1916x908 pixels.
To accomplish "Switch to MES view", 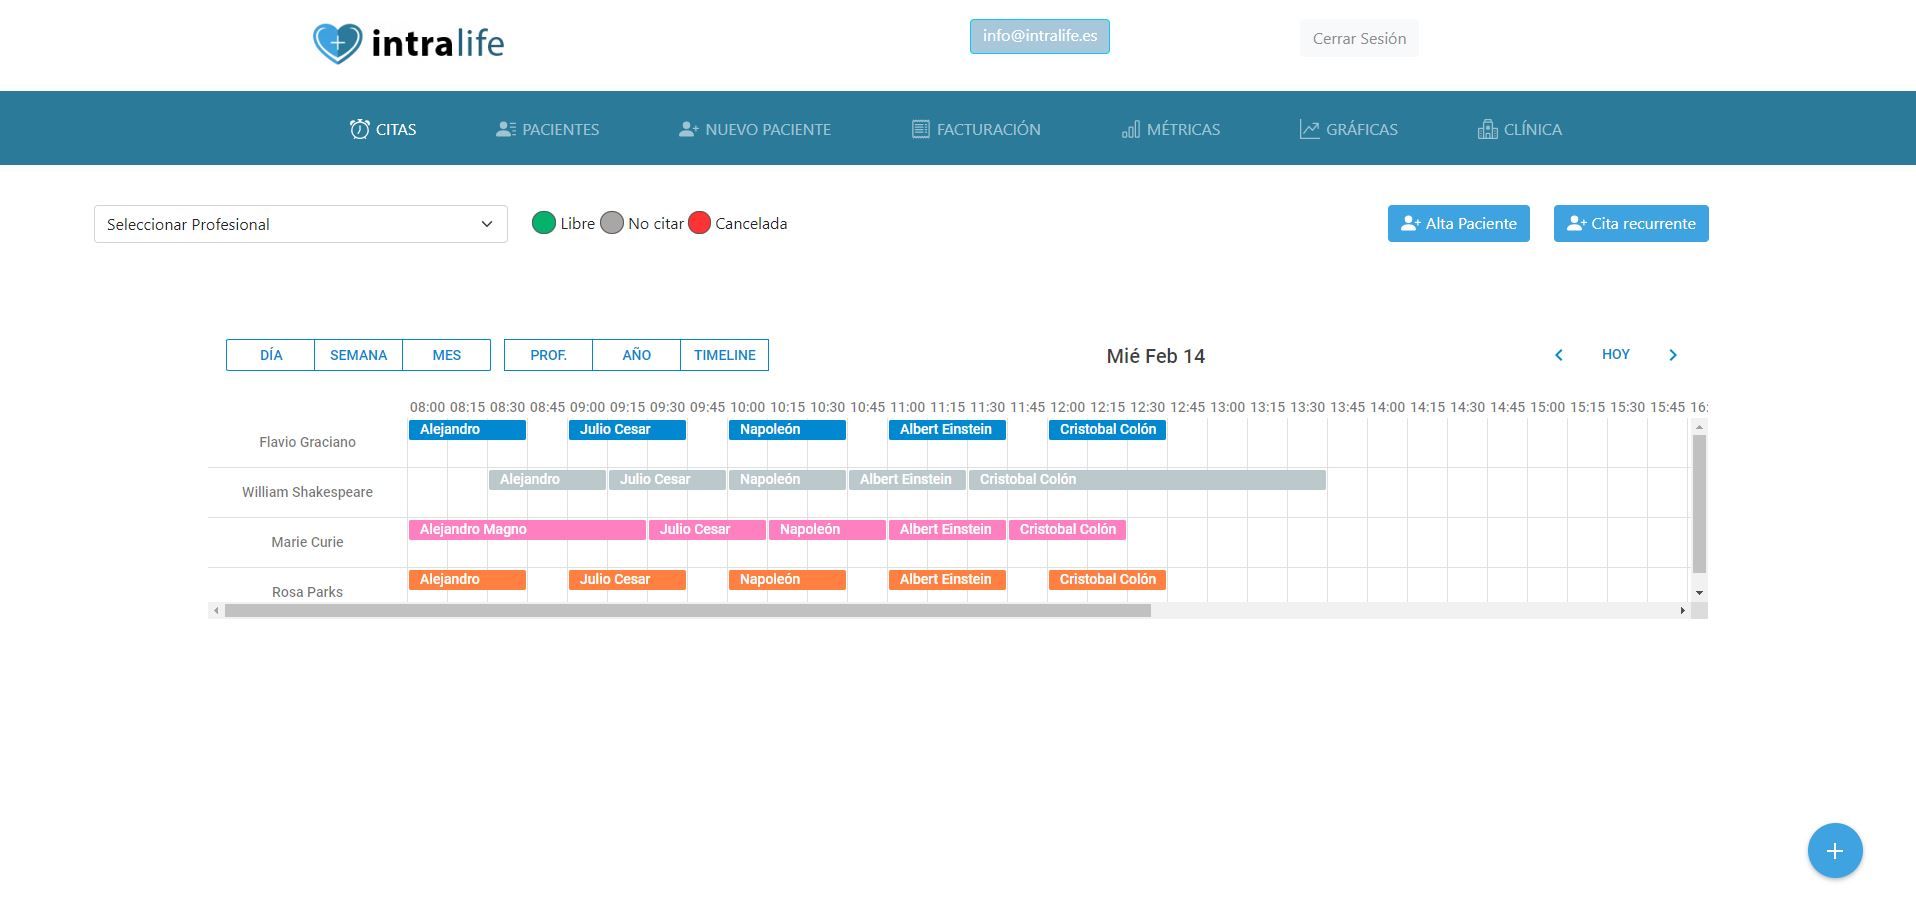I will point(447,355).
